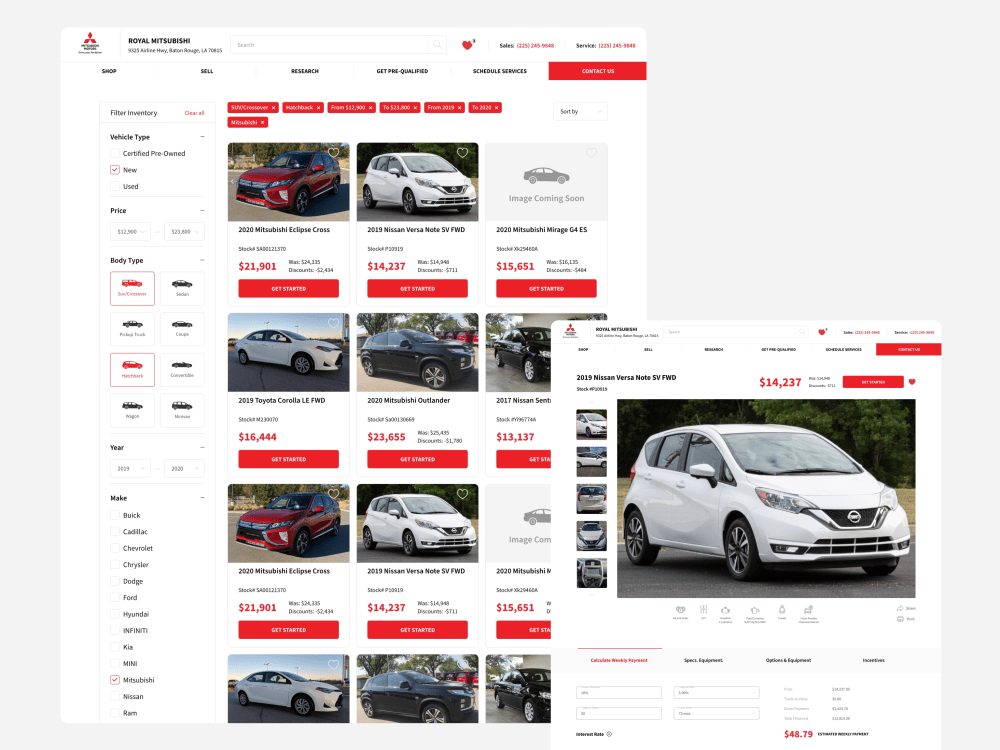Open the 2020 ending year dropdown
Image resolution: width=1000 pixels, height=750 pixels.
click(184, 469)
